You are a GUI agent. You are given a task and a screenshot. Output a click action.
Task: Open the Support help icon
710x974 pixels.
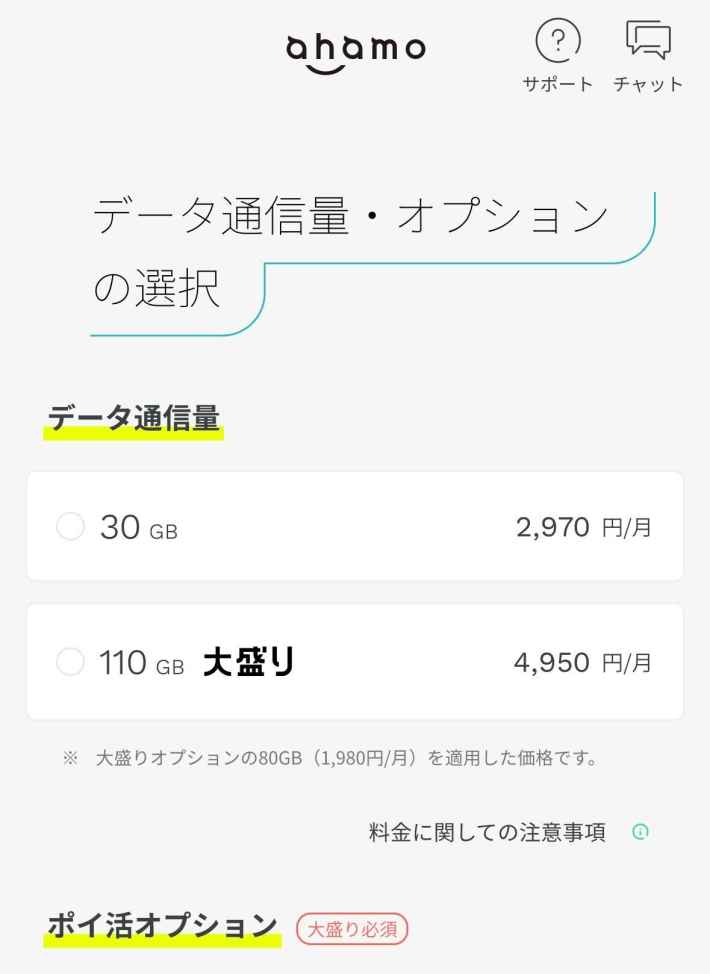point(558,41)
